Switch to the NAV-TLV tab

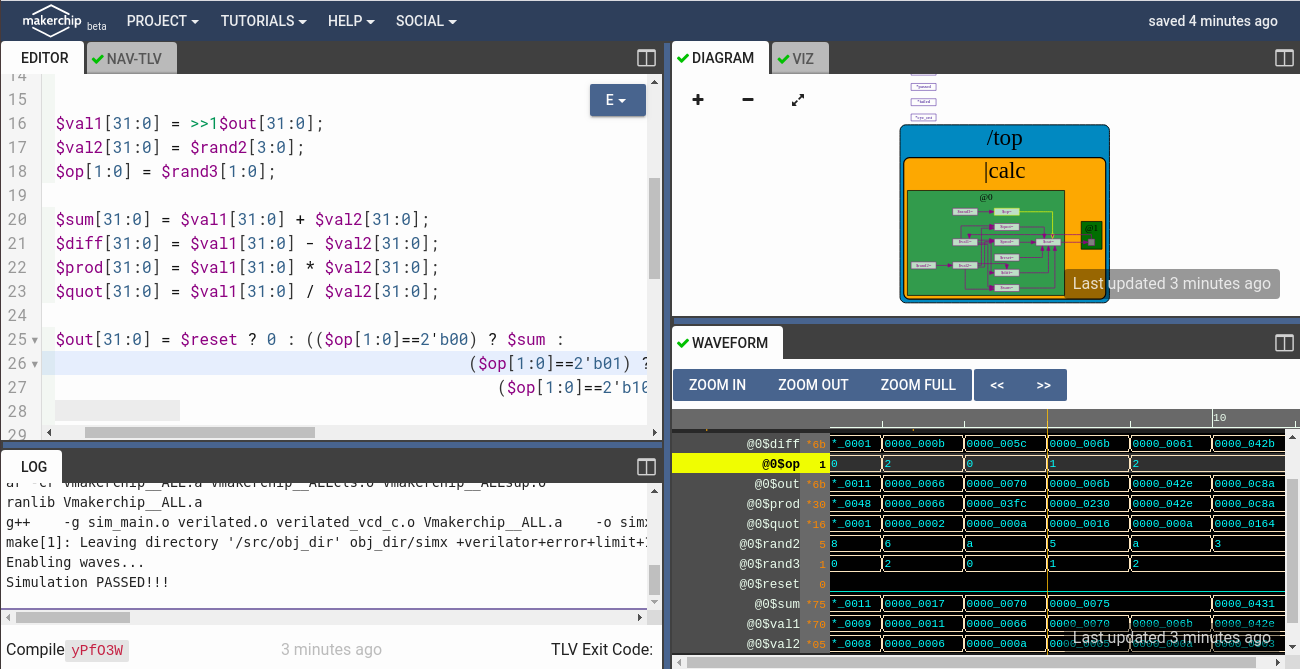131,59
